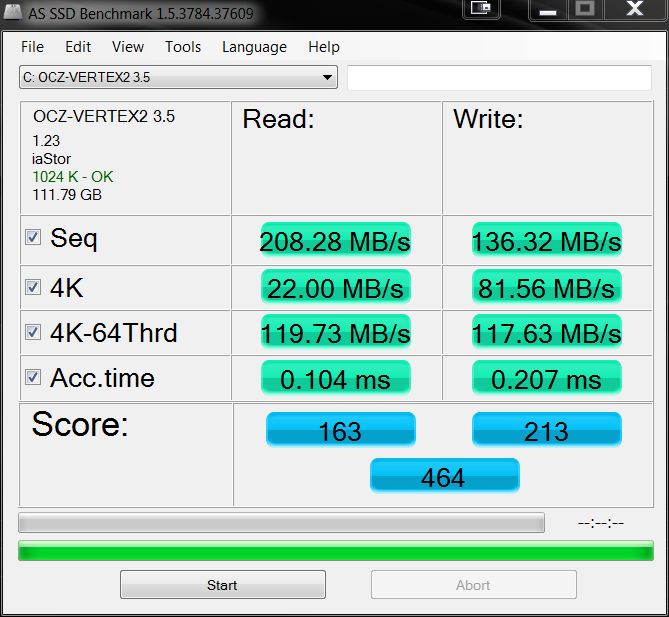Viewport: 669px width, 617px height.
Task: Uncheck the 4K test checkbox
Action: click(33, 287)
